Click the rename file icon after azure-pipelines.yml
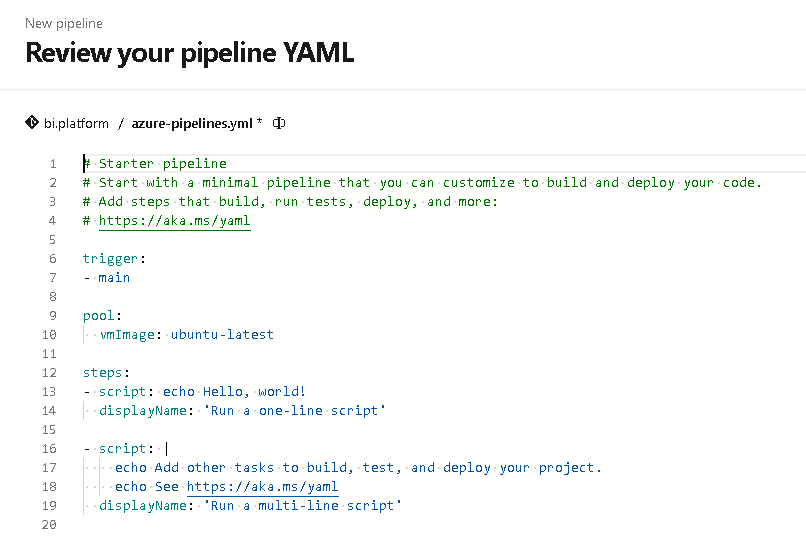This screenshot has width=806, height=554. pos(280,123)
